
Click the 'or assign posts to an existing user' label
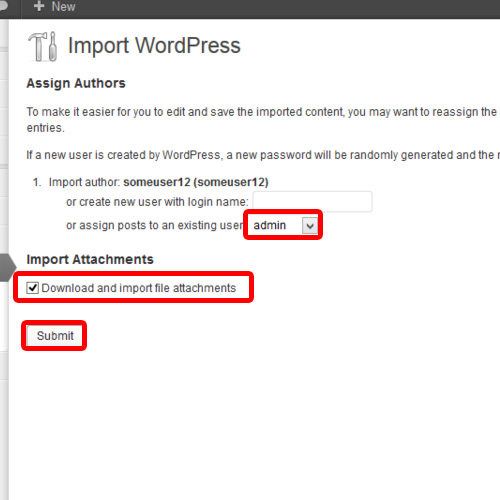155,225
